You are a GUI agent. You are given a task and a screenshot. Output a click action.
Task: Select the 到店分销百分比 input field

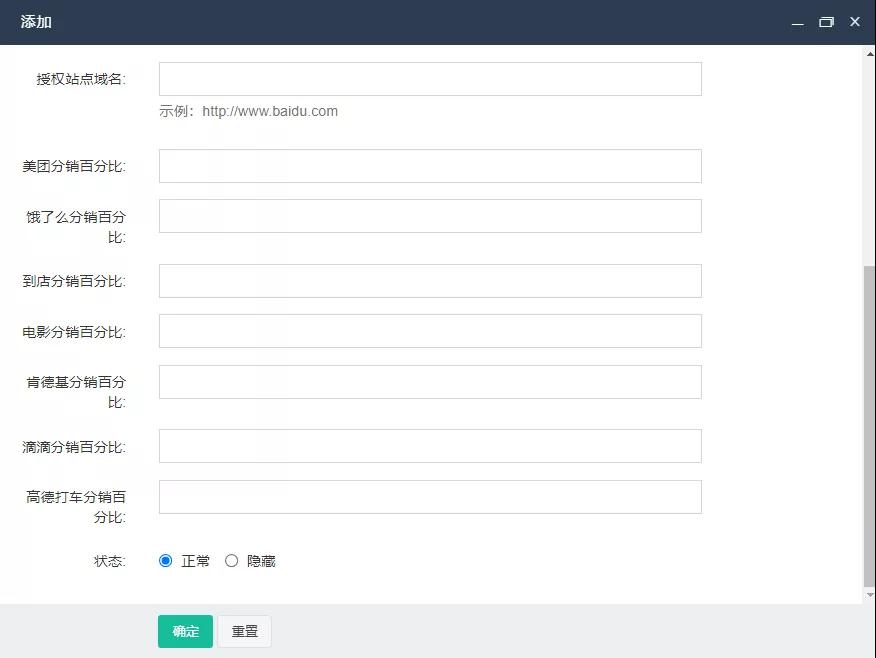coord(430,281)
